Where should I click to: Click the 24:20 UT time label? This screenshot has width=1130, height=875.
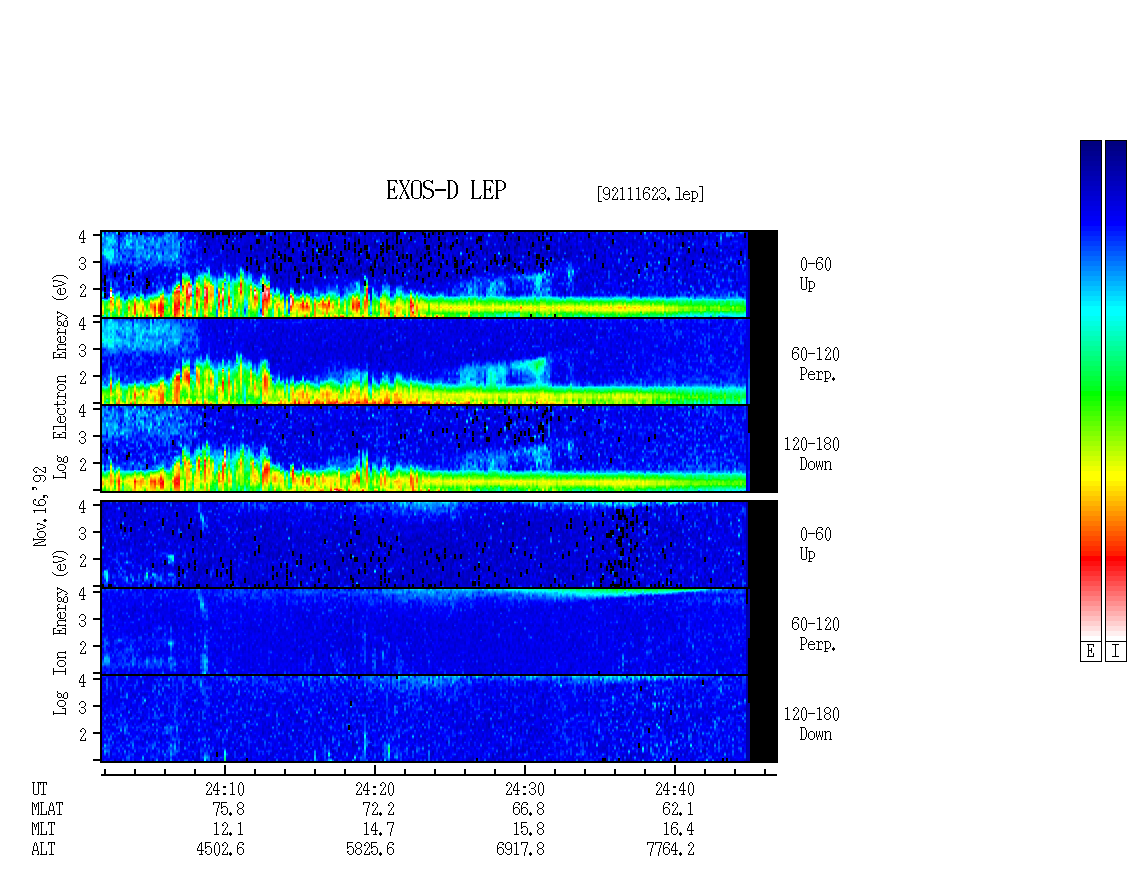click(x=375, y=789)
